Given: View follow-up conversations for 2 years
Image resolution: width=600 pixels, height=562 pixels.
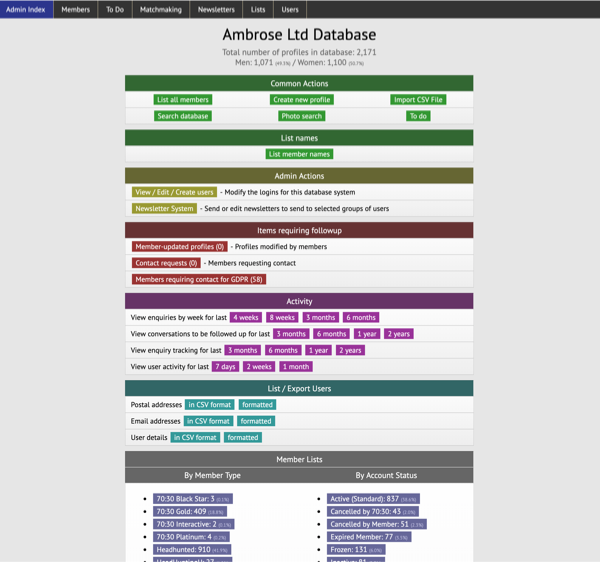Looking at the screenshot, I should click(399, 334).
